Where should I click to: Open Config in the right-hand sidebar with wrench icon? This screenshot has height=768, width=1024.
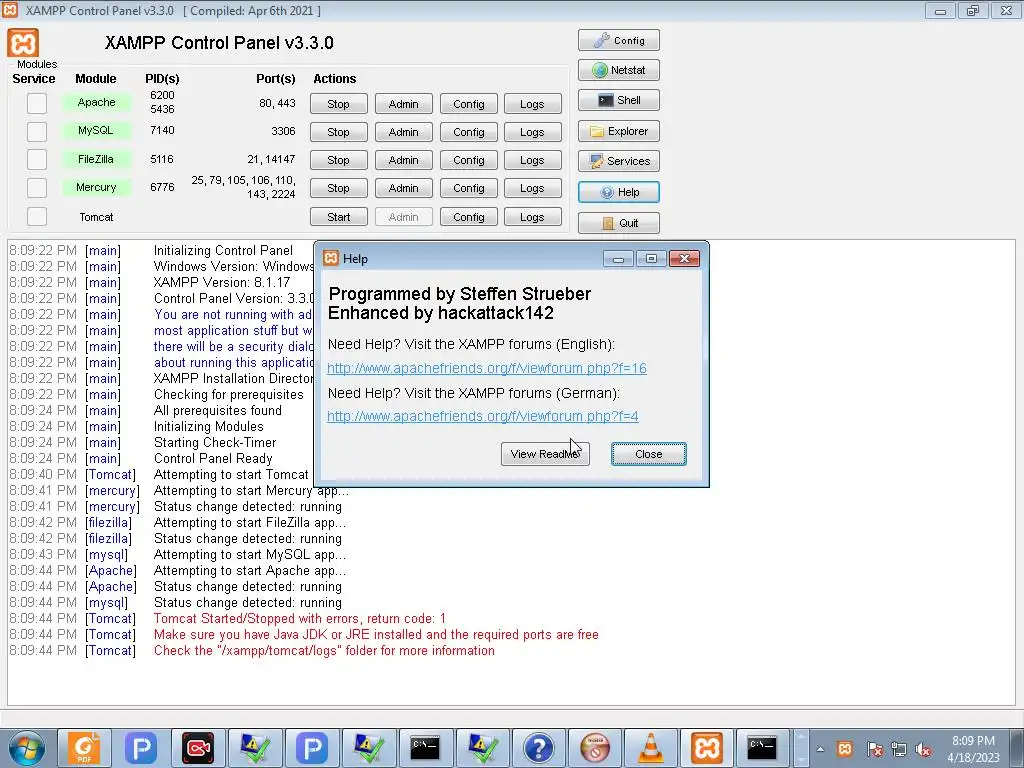coord(618,40)
